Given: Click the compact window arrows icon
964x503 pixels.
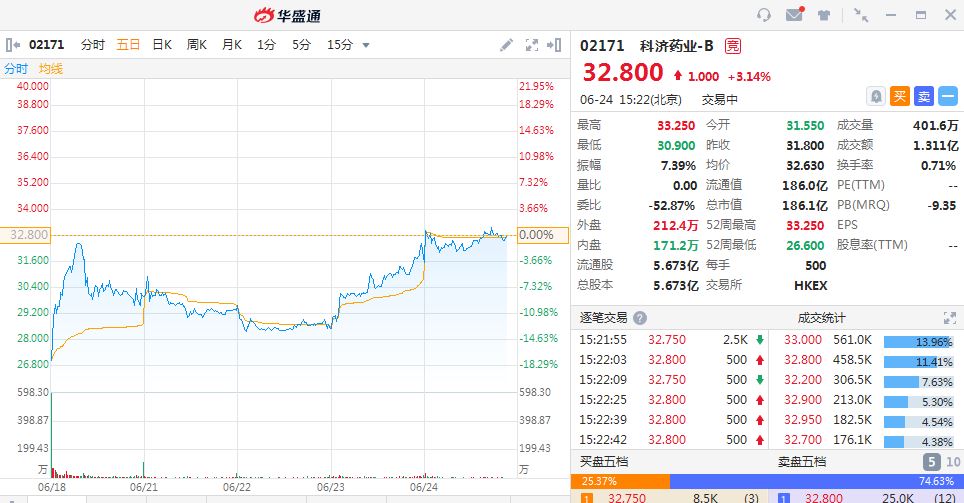Looking at the screenshot, I should coord(861,15).
